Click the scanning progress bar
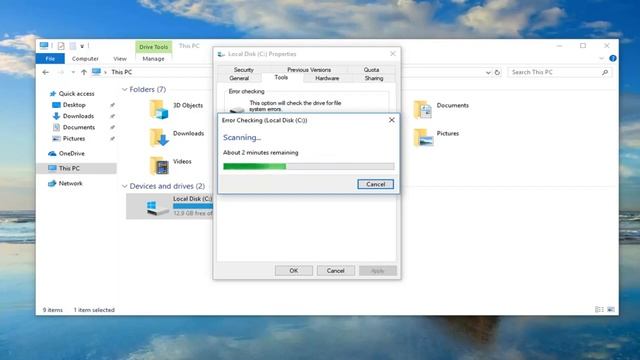Screen dimensions: 640x360 pos(309,166)
